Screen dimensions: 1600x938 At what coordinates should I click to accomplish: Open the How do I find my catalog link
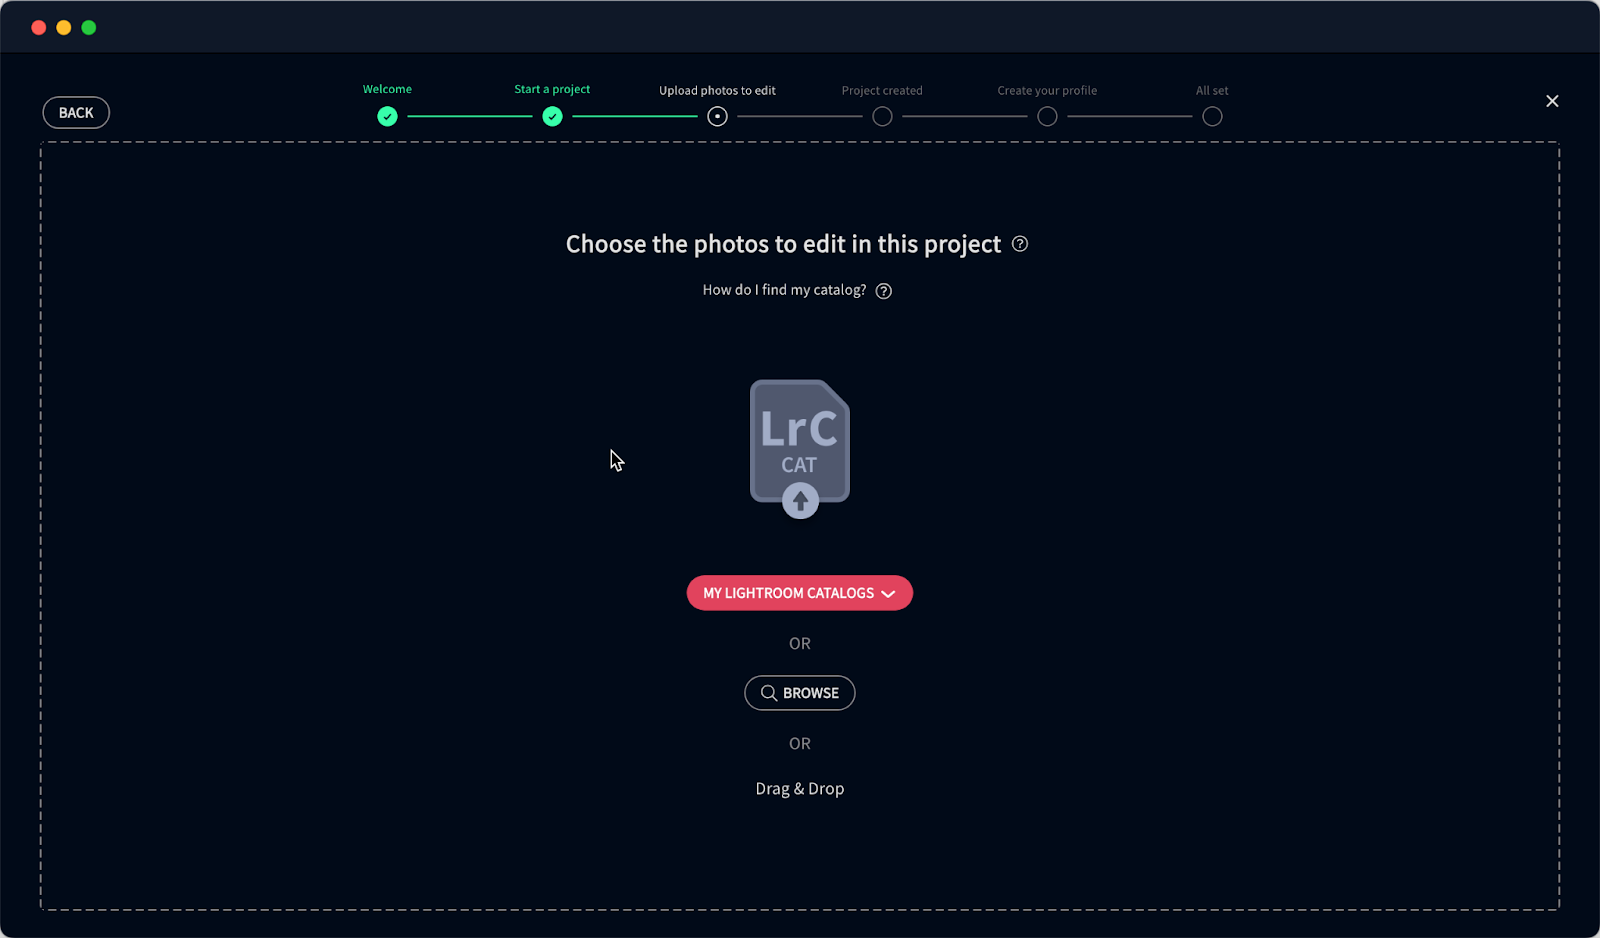784,290
